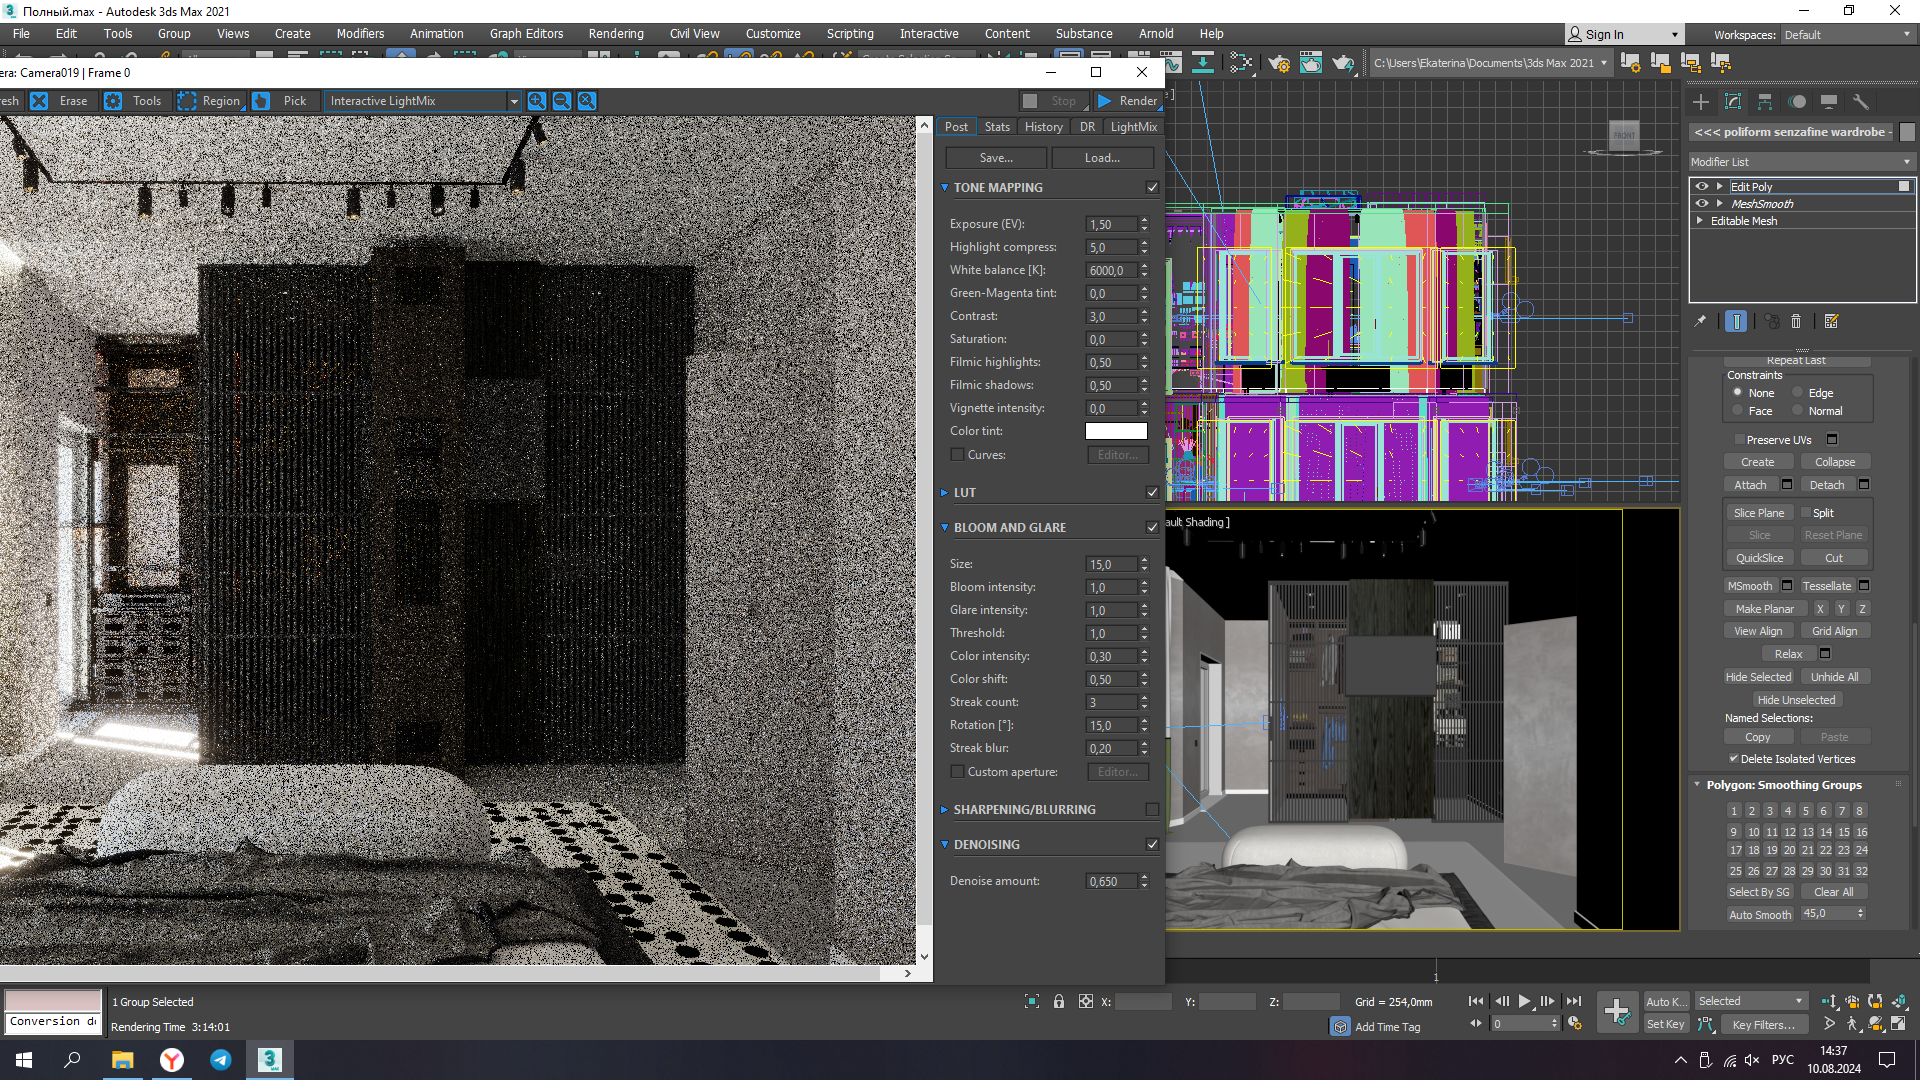This screenshot has height=1080, width=1920.
Task: Click the trash remove modifier icon
Action: pyautogui.click(x=1796, y=321)
